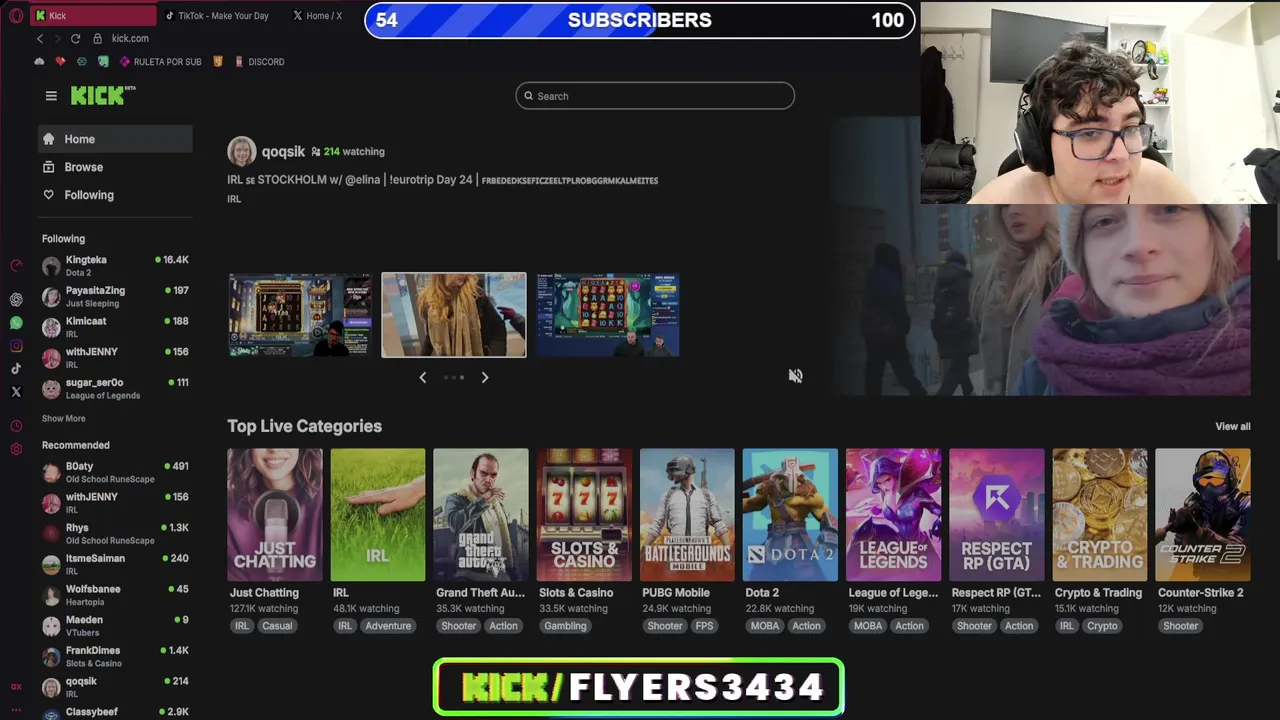Click Crypto tag under Crypto & Trading
The height and width of the screenshot is (720, 1280).
point(1102,626)
